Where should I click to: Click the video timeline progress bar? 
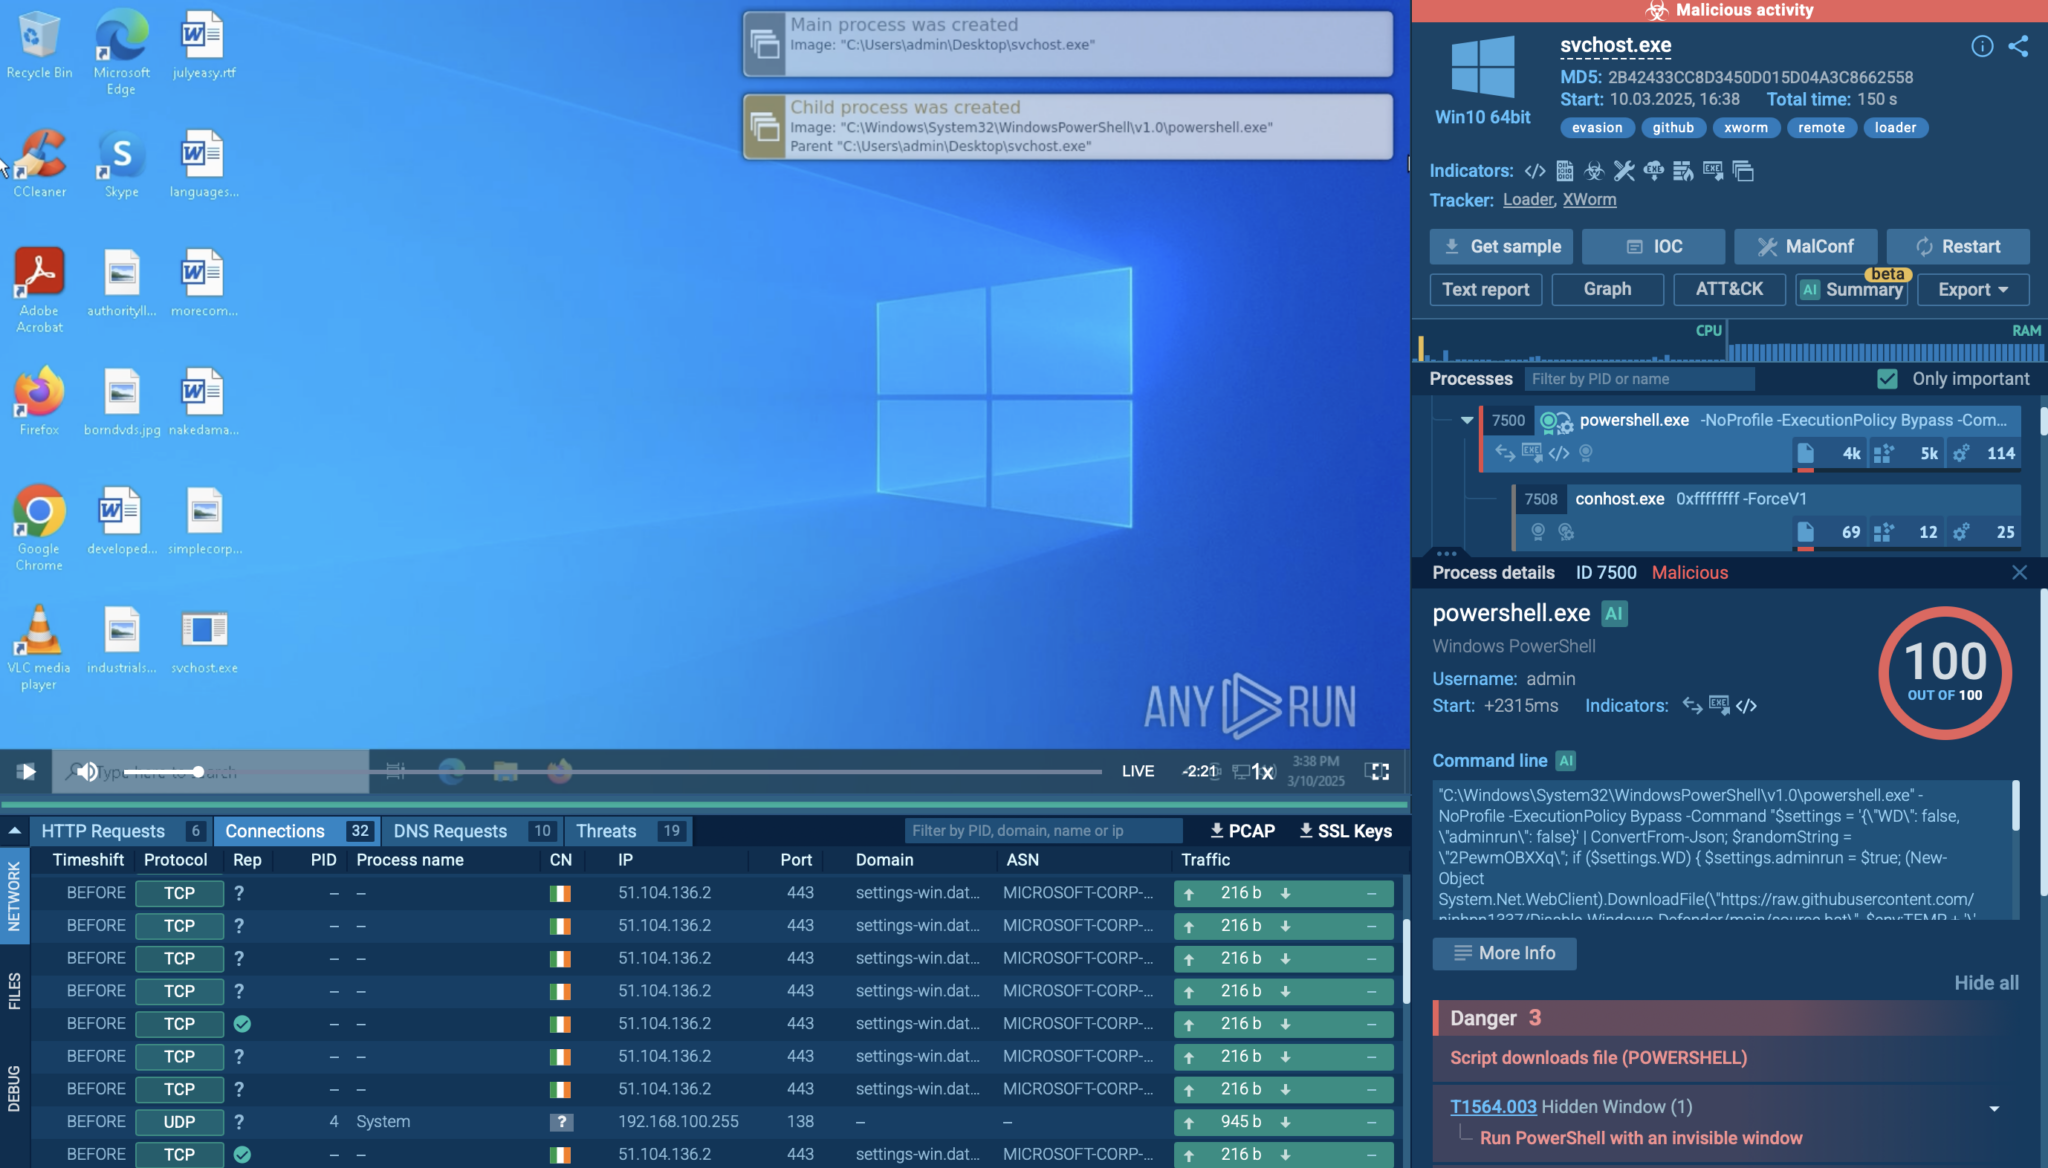coord(650,771)
